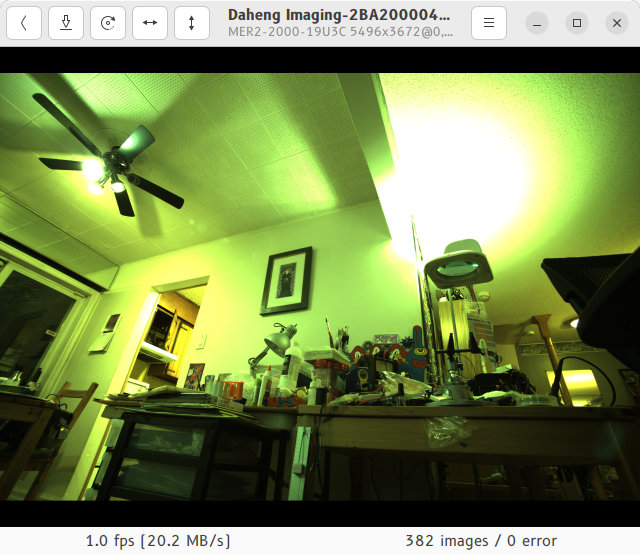640x554 pixels.
Task: Click the small desk lamp on the workbench
Action: [x=277, y=341]
